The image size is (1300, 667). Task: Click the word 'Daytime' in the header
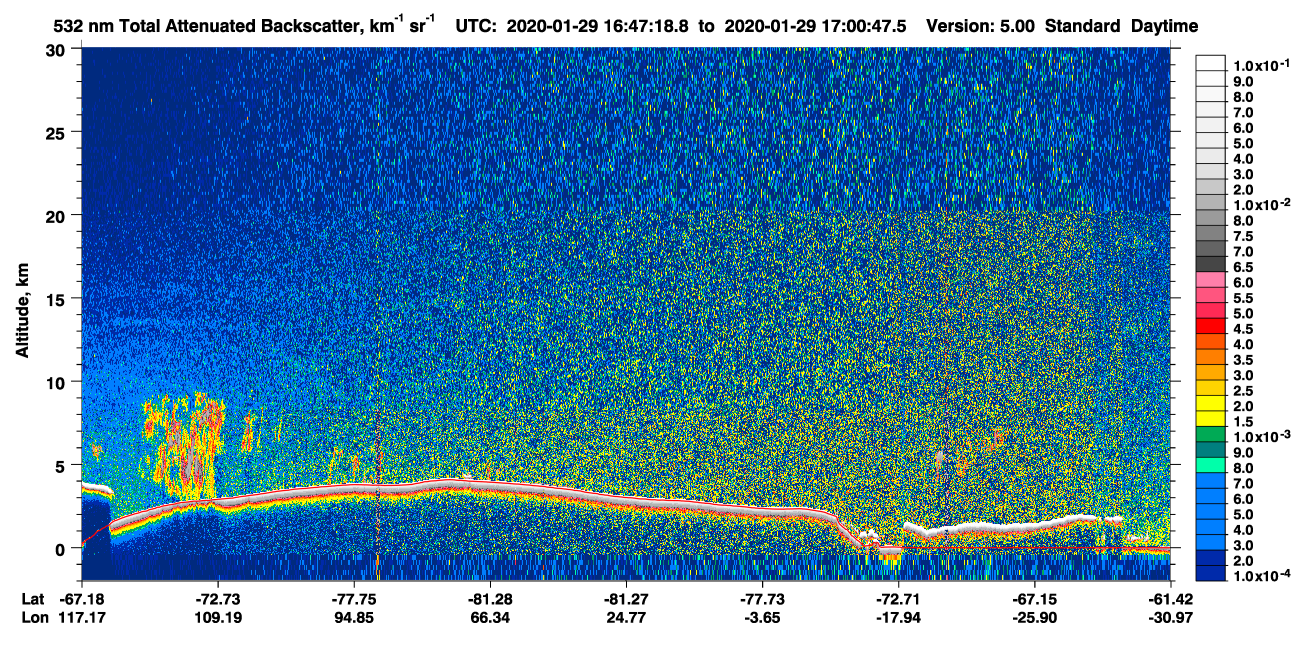[x=1165, y=27]
